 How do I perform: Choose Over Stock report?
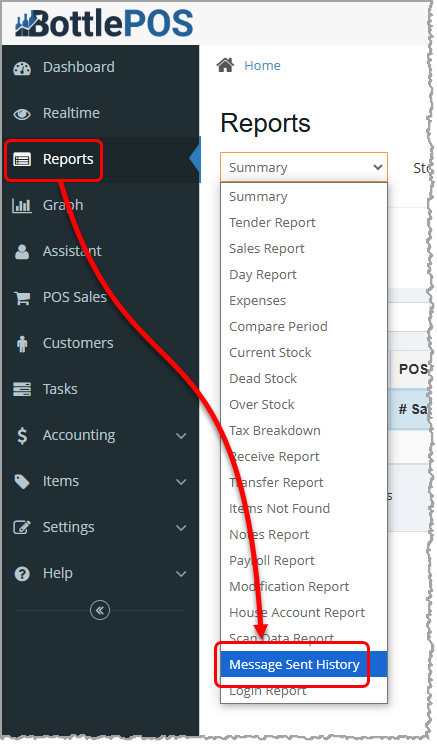pyautogui.click(x=304, y=405)
